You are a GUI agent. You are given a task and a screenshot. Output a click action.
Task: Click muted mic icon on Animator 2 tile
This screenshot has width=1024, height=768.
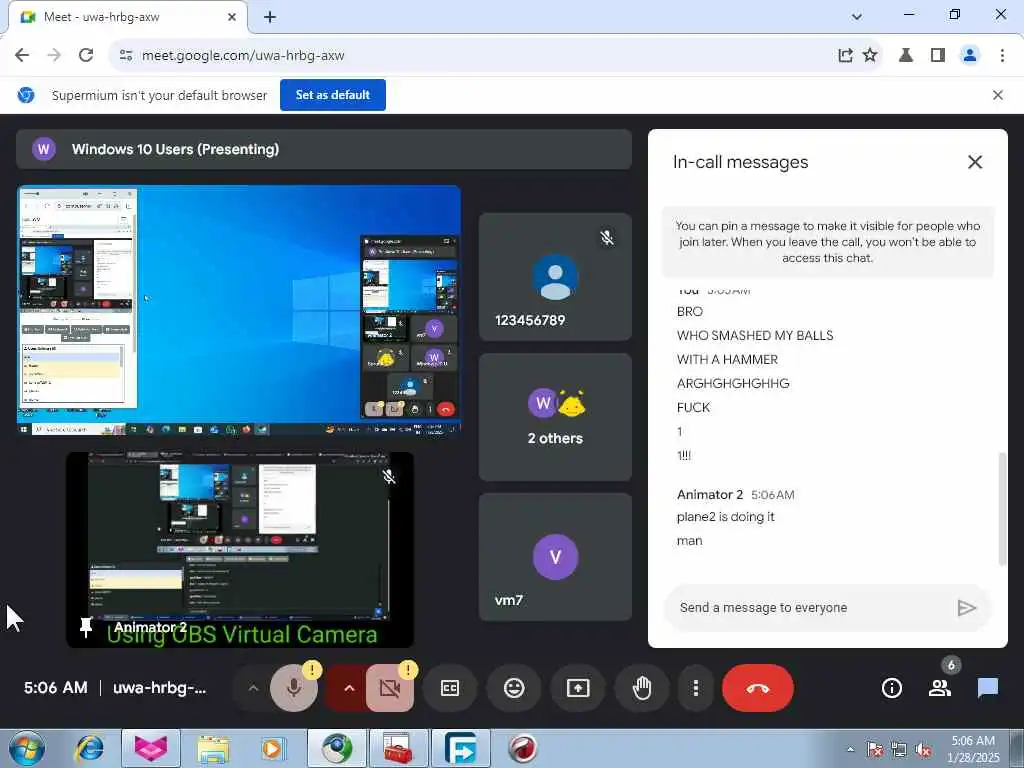point(389,477)
